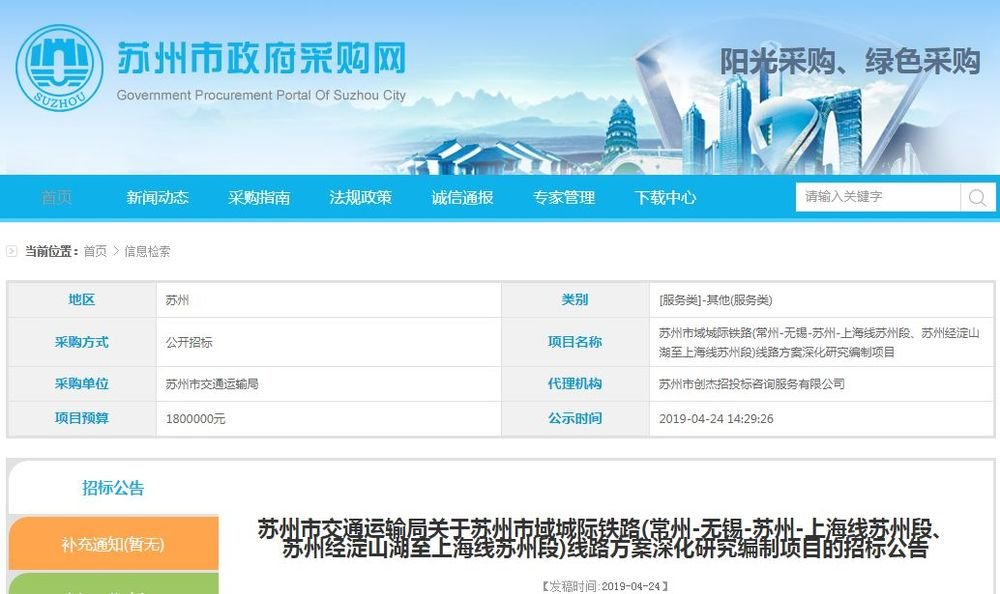Click the 信息检索 breadcrumb link

[x=147, y=251]
